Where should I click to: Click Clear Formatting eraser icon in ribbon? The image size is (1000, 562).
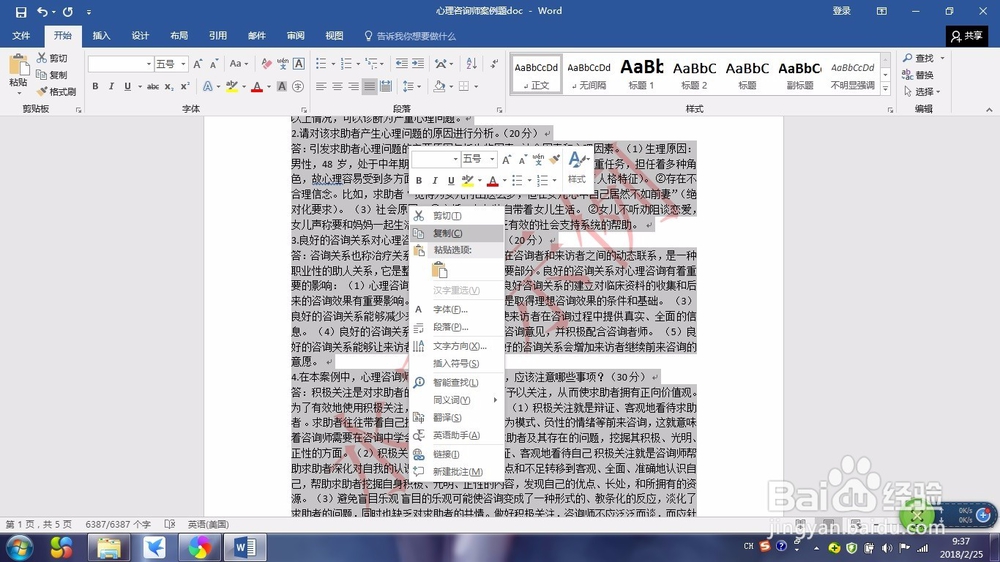267,64
